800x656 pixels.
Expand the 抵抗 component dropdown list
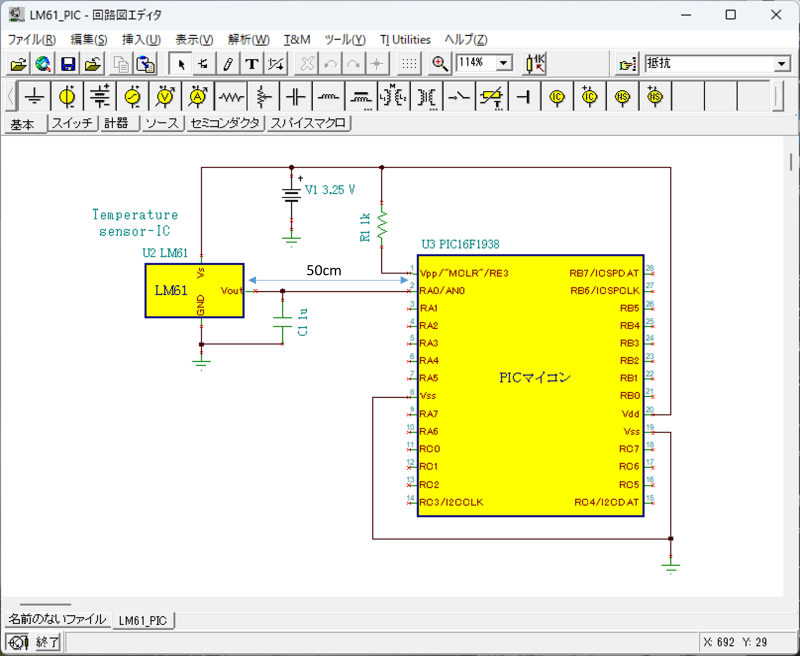[x=781, y=64]
